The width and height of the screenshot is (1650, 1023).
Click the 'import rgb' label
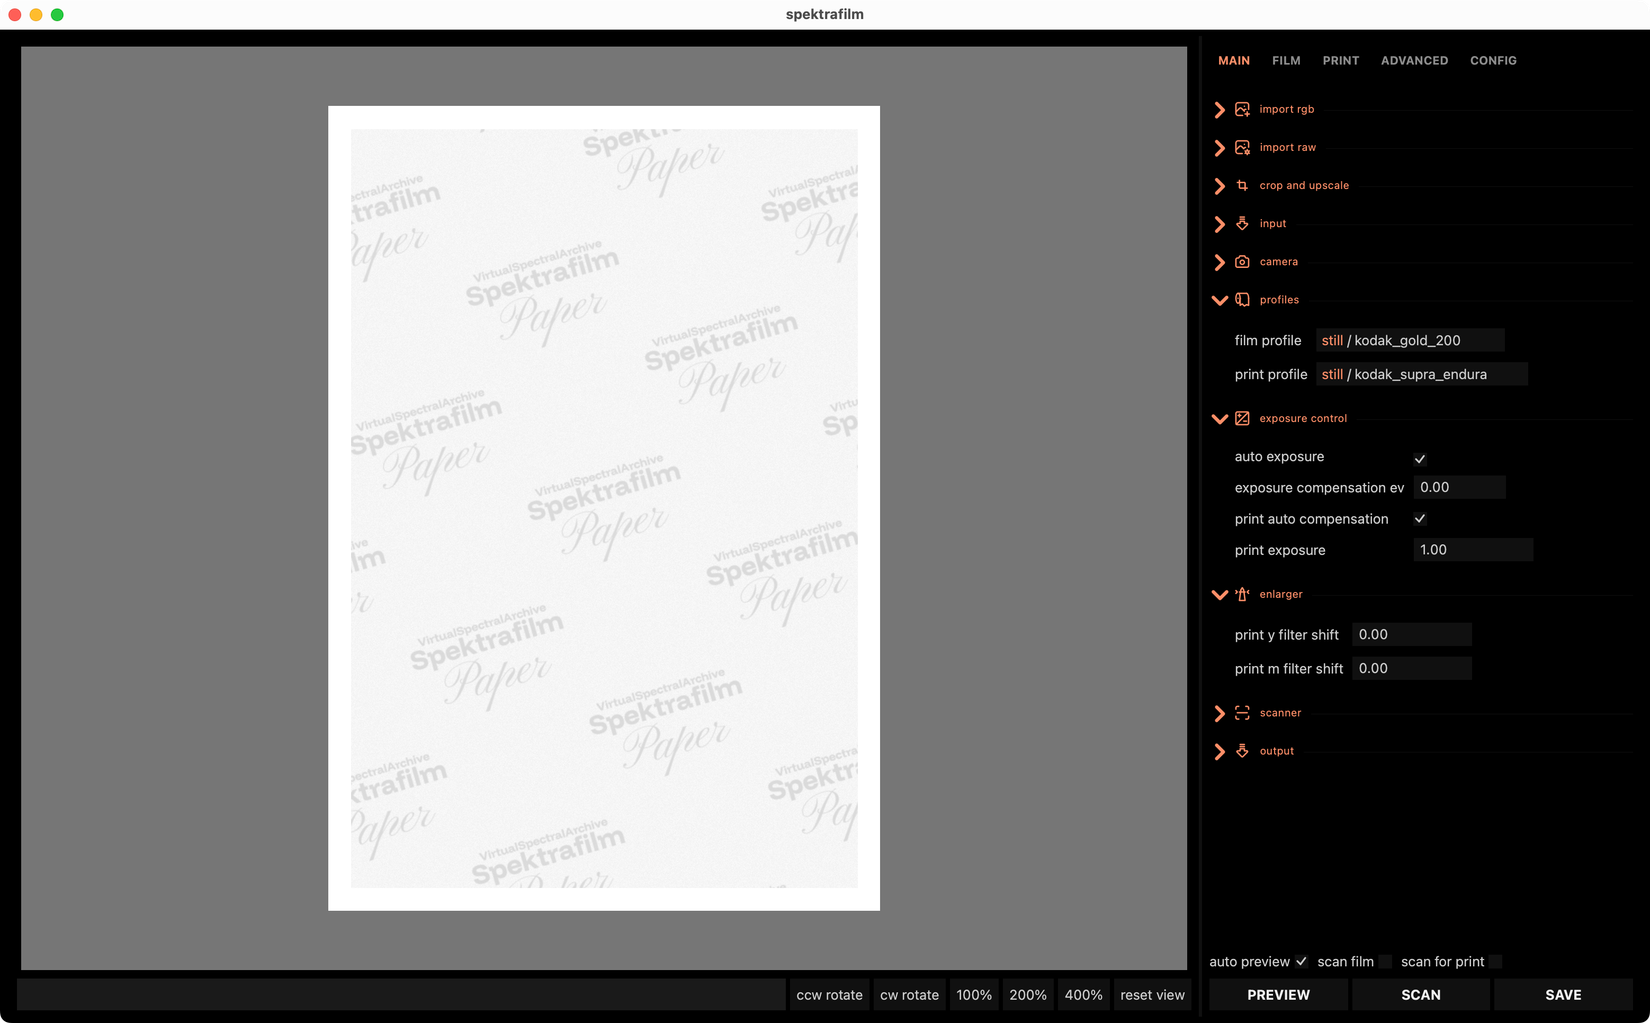click(1287, 109)
